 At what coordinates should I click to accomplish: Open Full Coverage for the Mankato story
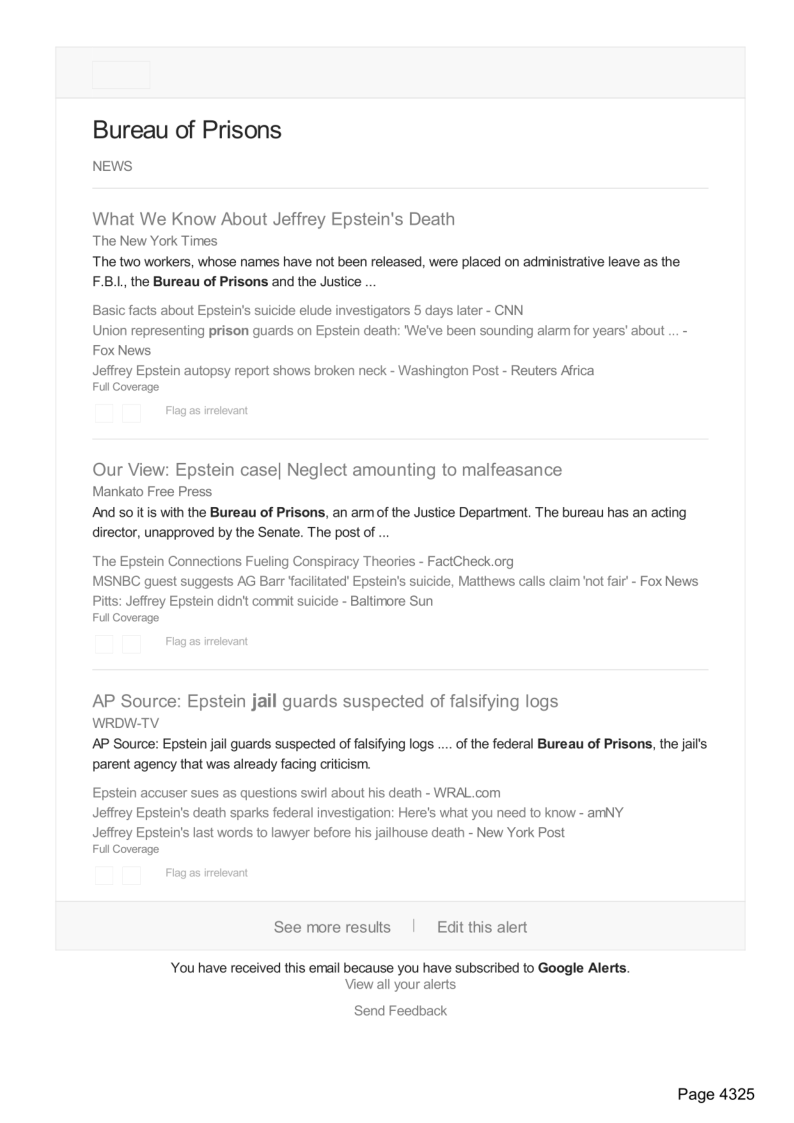pos(125,618)
